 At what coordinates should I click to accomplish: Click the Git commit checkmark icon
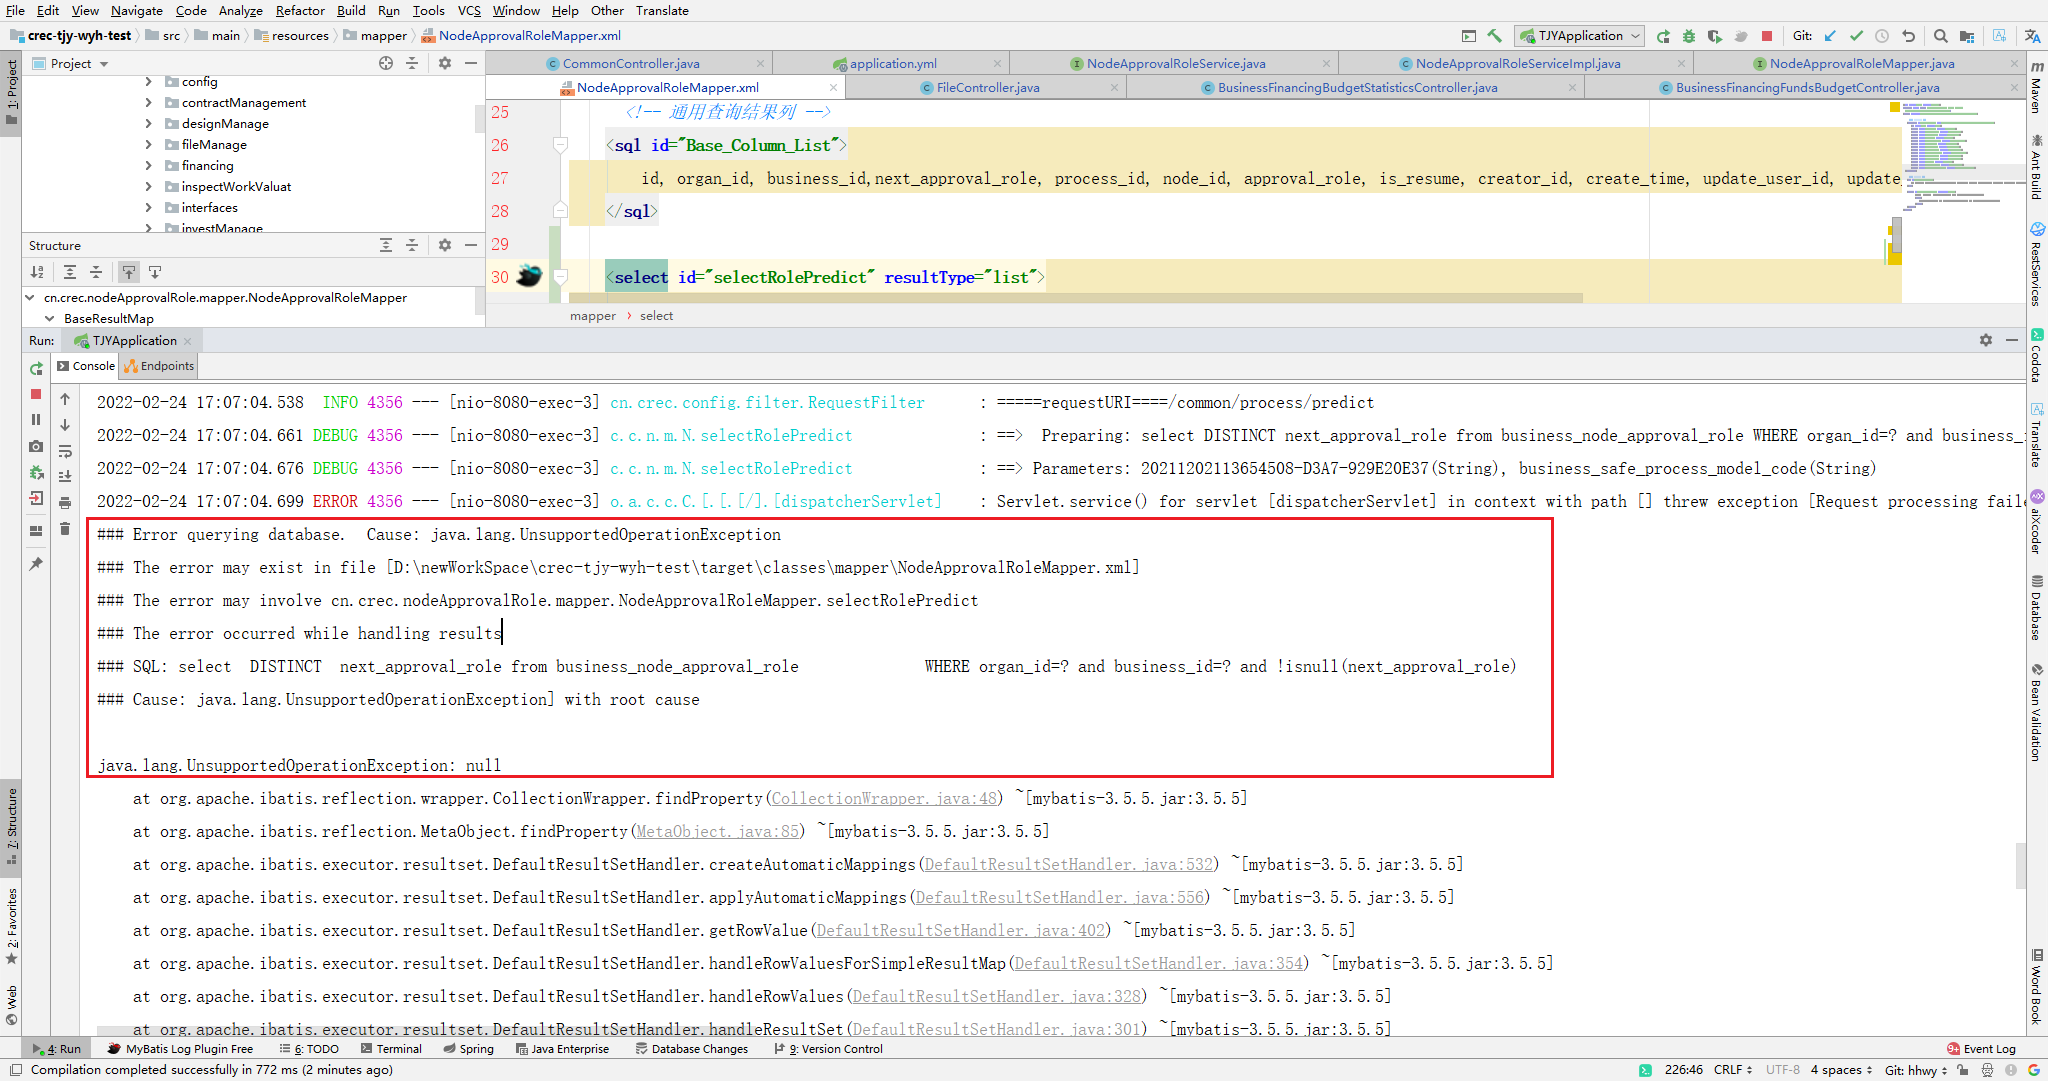1856,36
